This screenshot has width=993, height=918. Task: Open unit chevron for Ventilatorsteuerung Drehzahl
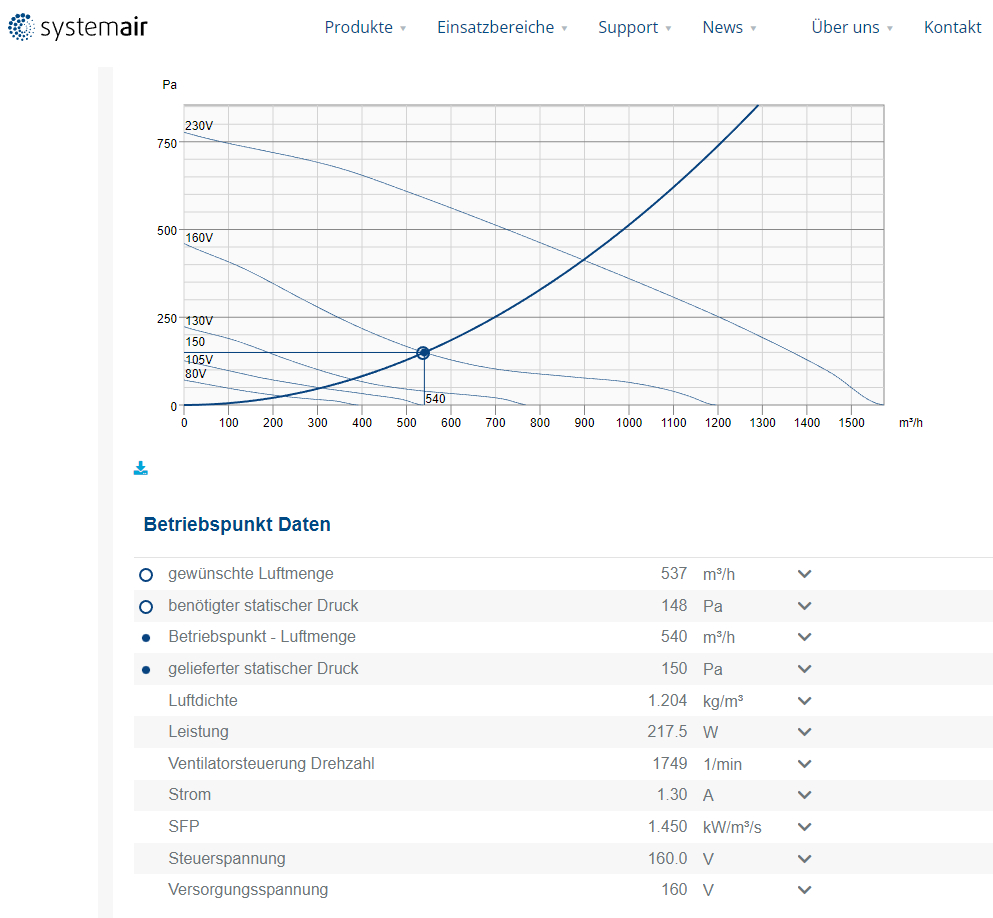click(x=804, y=764)
